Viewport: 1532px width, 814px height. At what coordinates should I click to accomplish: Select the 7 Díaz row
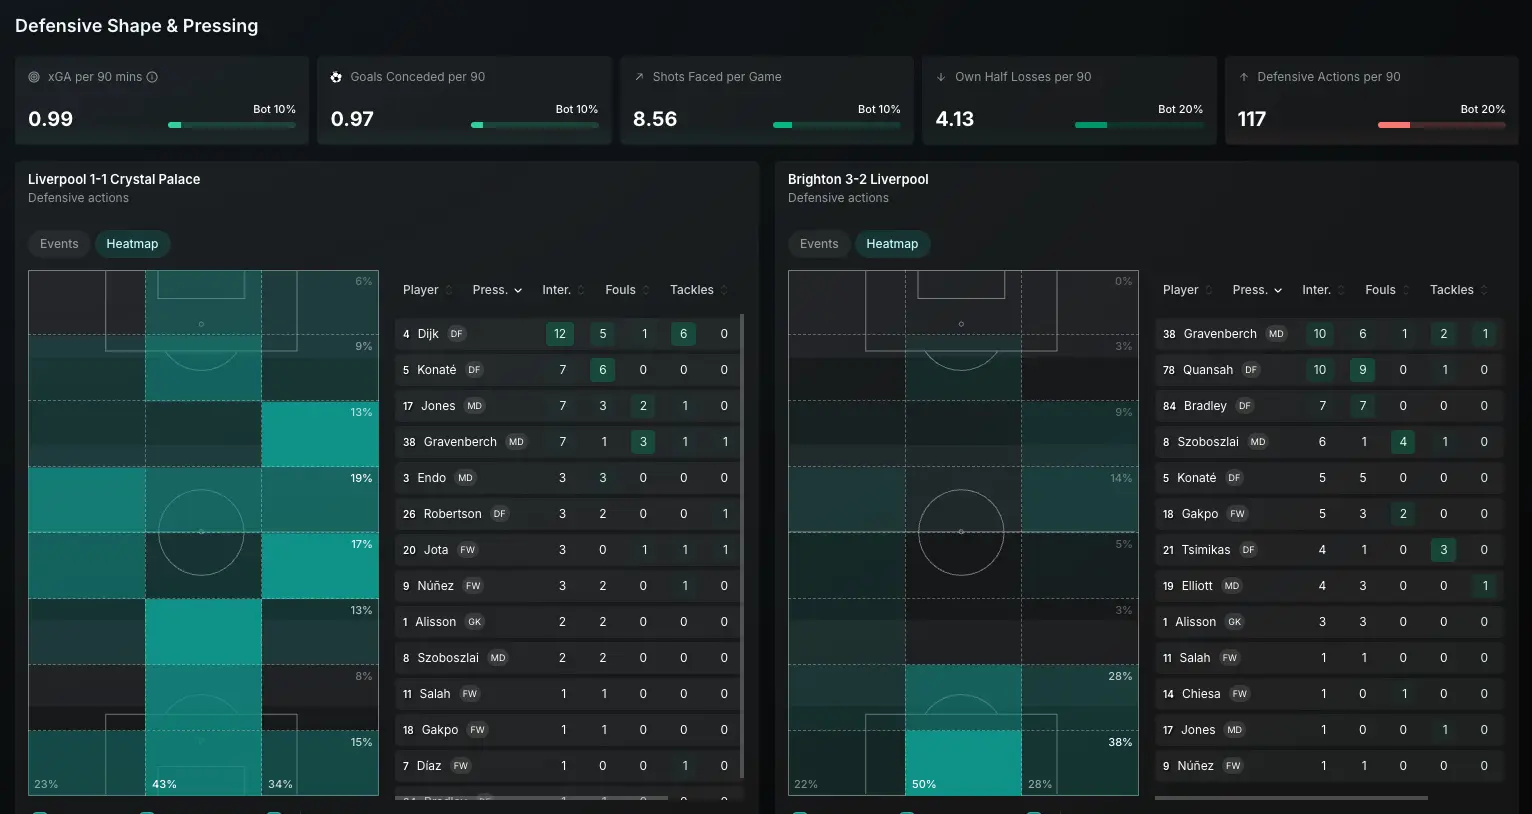click(567, 766)
